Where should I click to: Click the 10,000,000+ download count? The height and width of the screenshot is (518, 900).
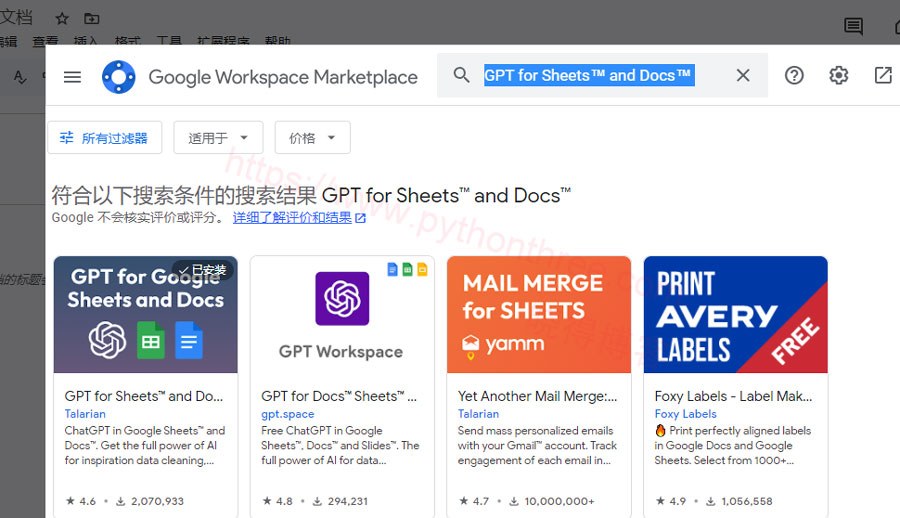coord(552,501)
